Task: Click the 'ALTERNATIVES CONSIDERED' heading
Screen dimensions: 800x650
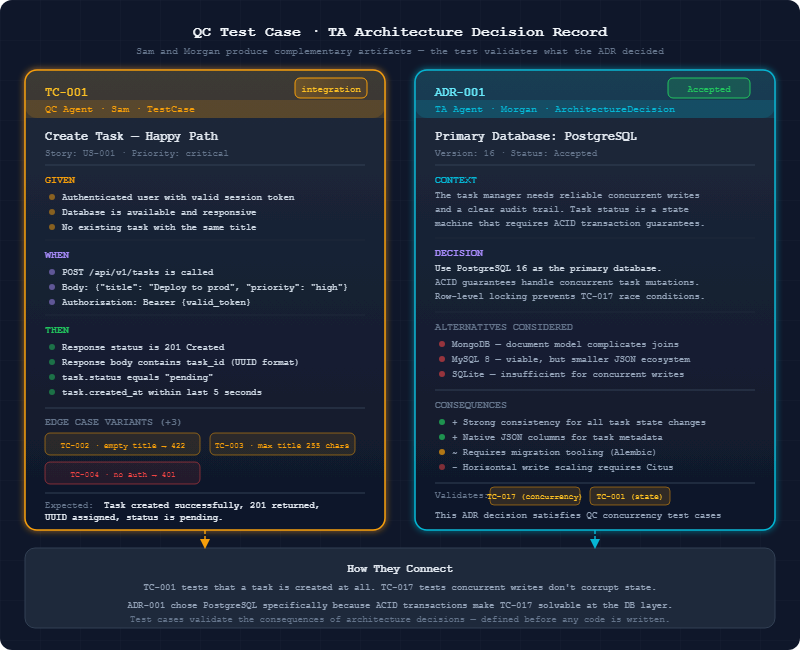Action: (504, 327)
